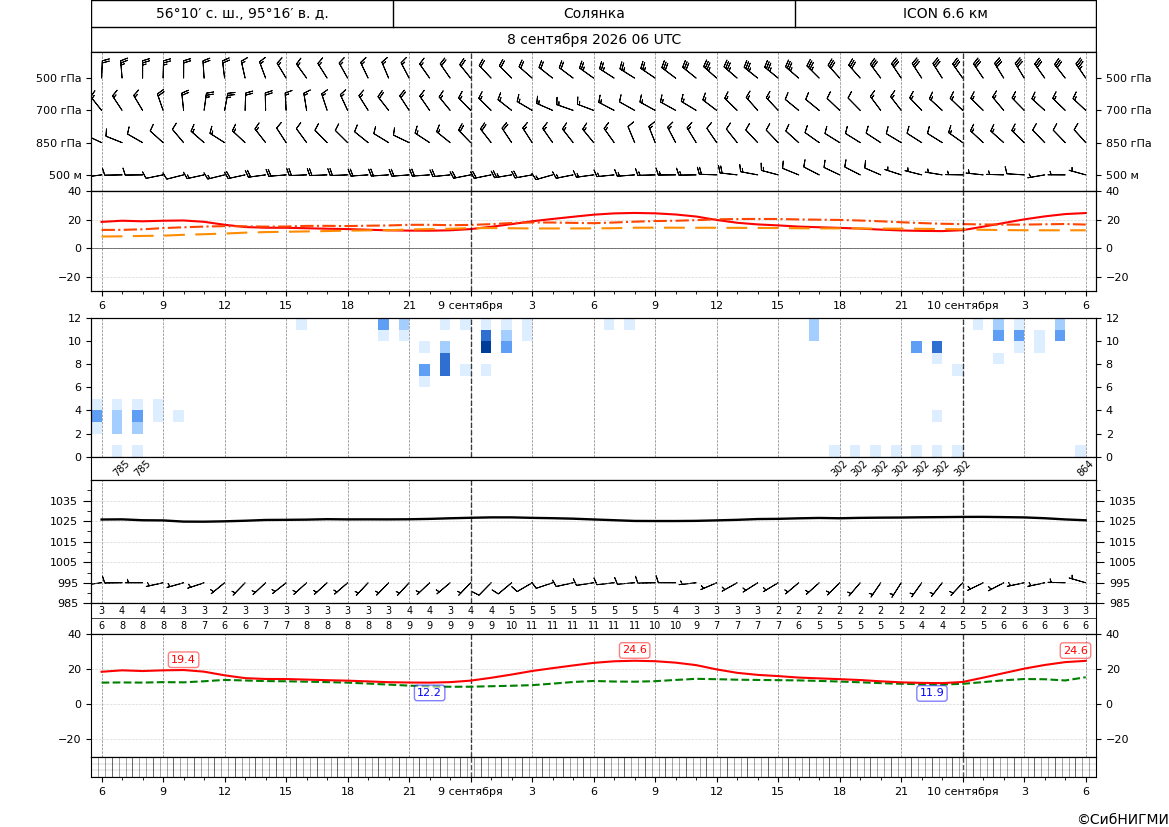
Task: Click the 9 сентября marker on upper time axis
Action: coord(470,305)
